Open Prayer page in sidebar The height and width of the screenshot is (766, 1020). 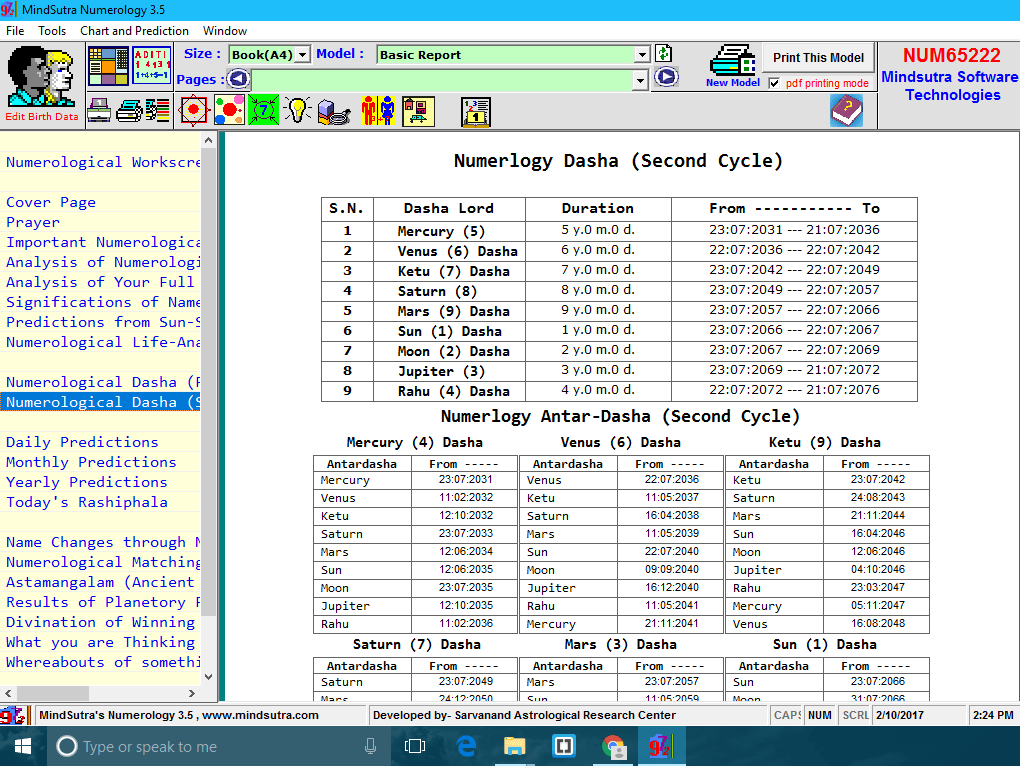pyautogui.click(x=33, y=222)
